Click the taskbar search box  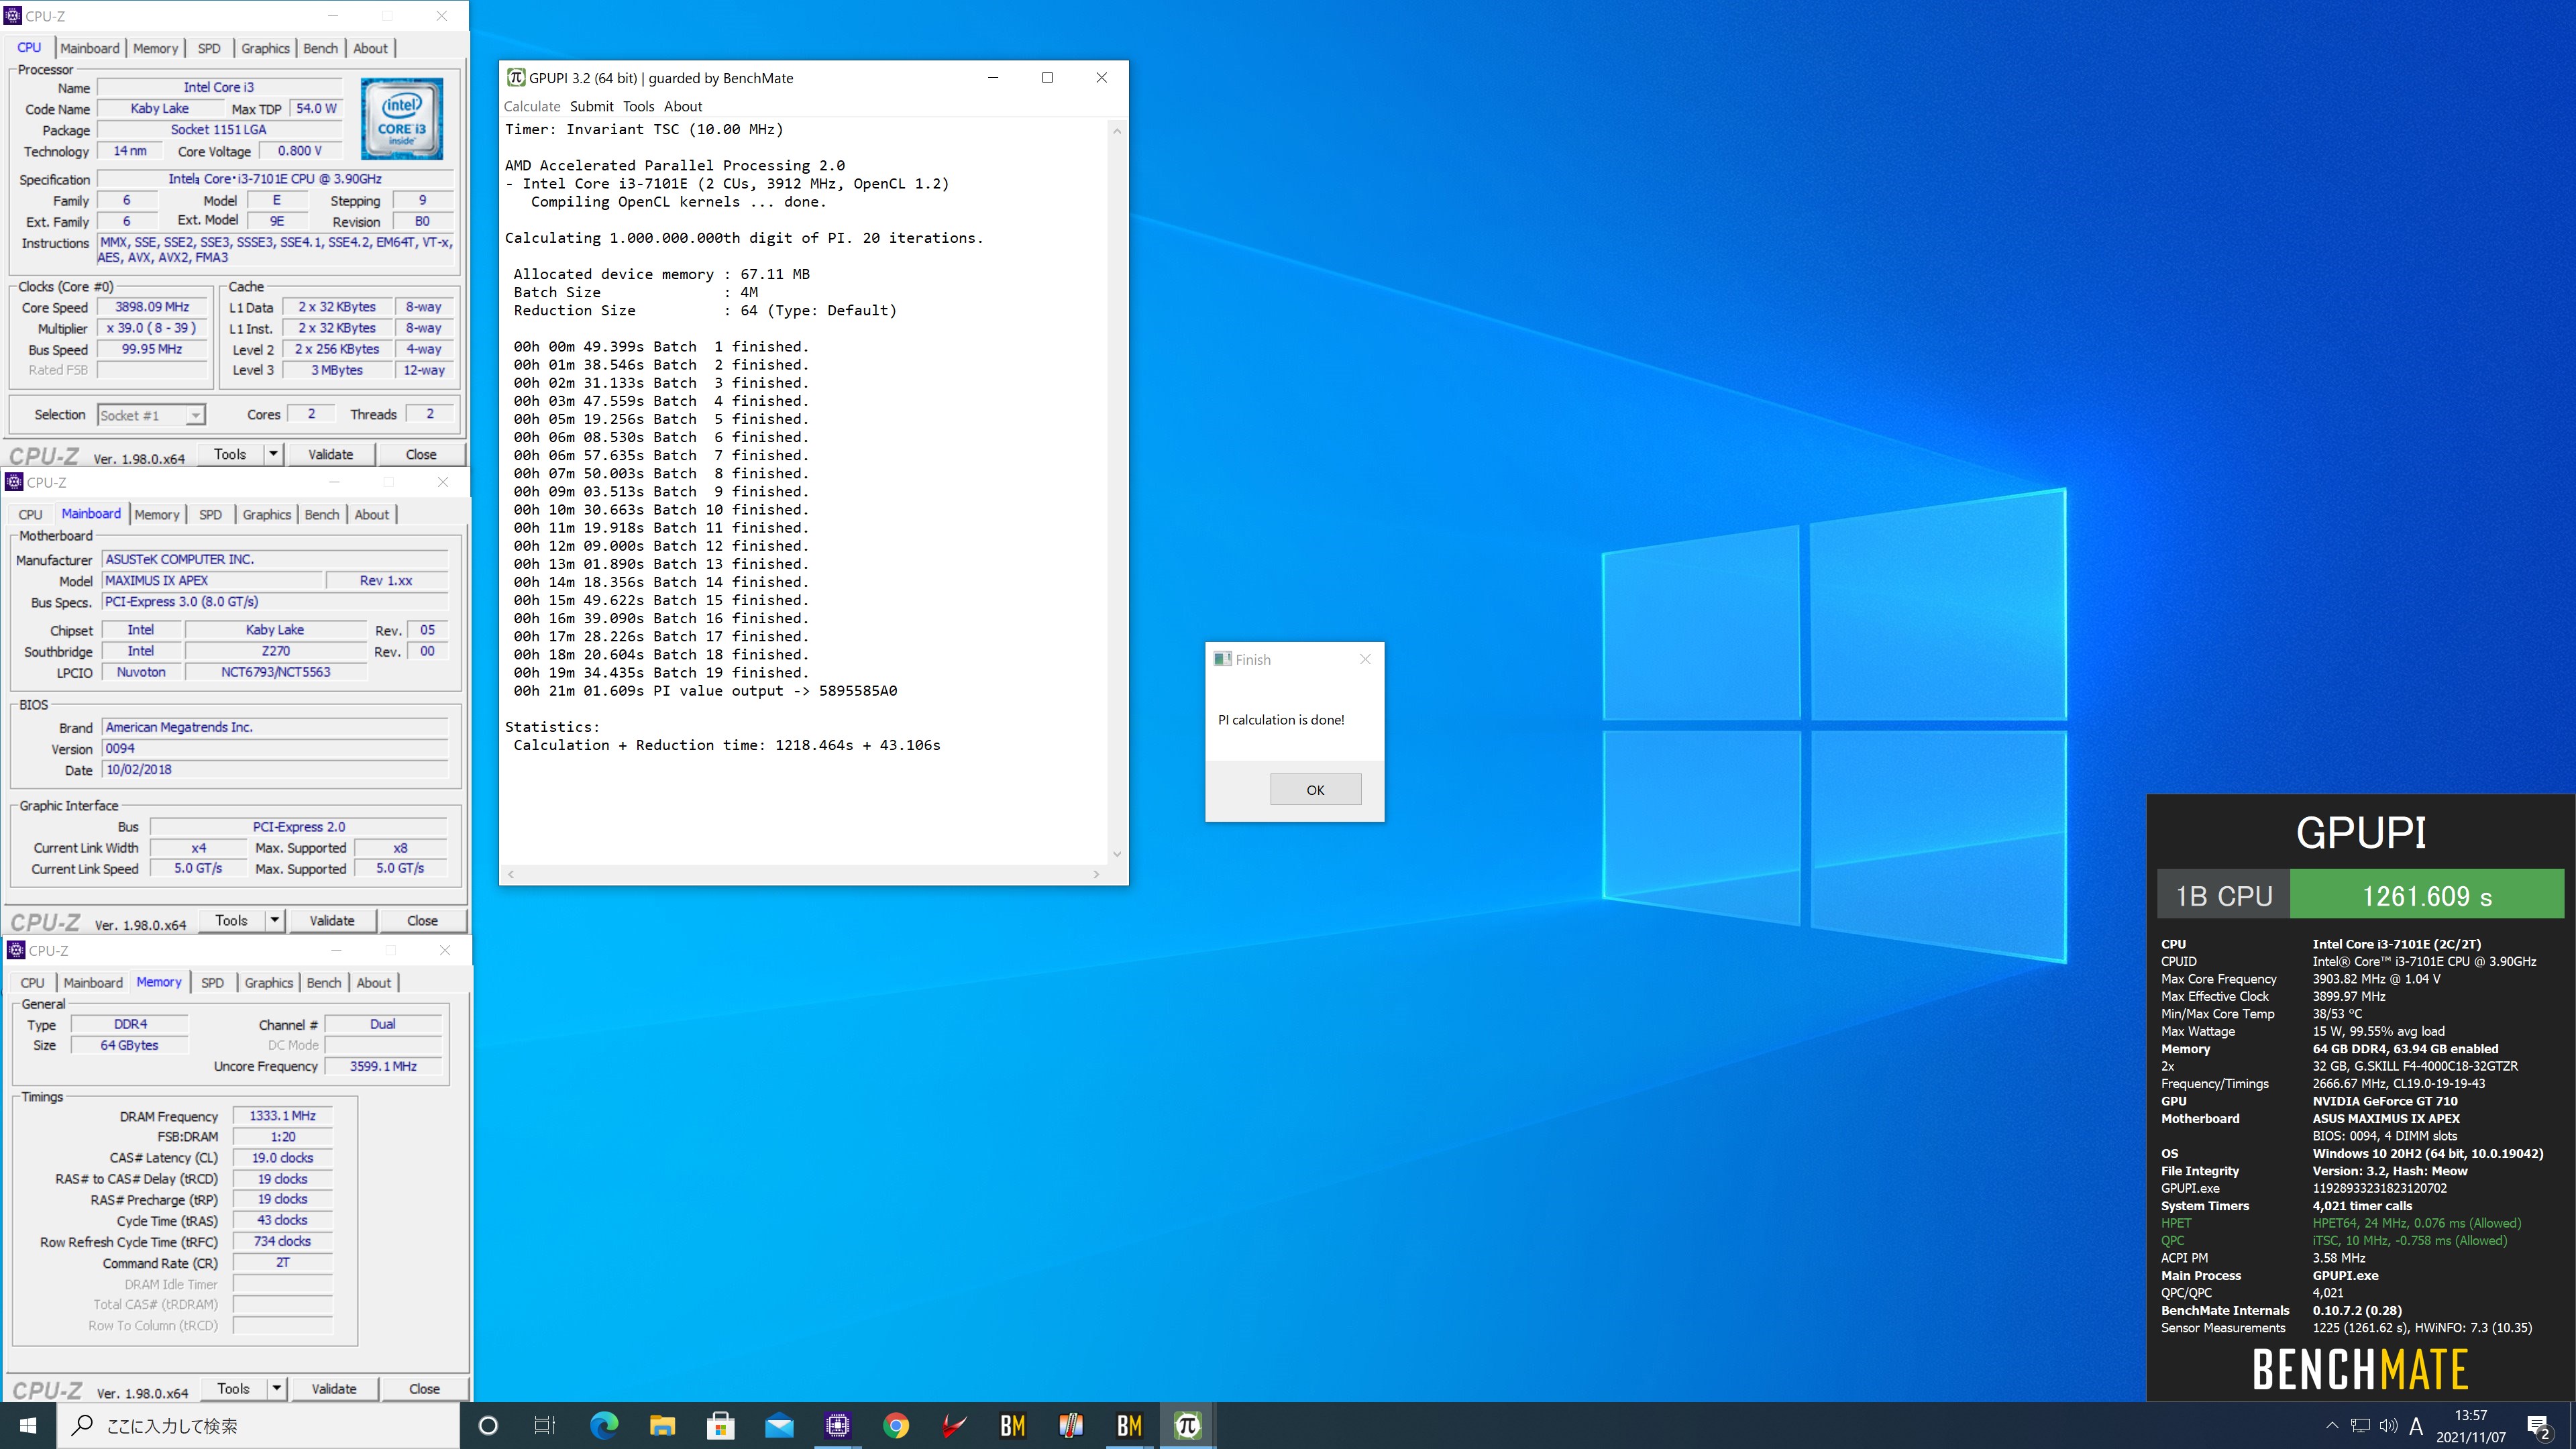(x=258, y=1425)
